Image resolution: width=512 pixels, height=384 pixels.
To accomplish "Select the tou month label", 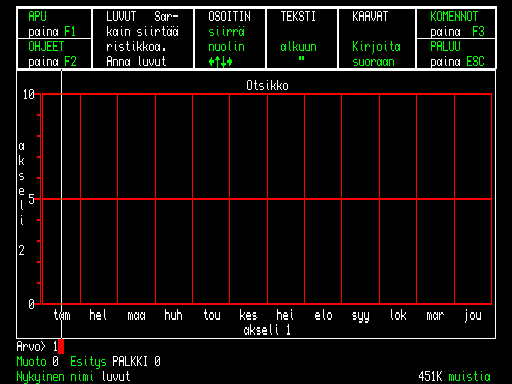I will tap(212, 315).
